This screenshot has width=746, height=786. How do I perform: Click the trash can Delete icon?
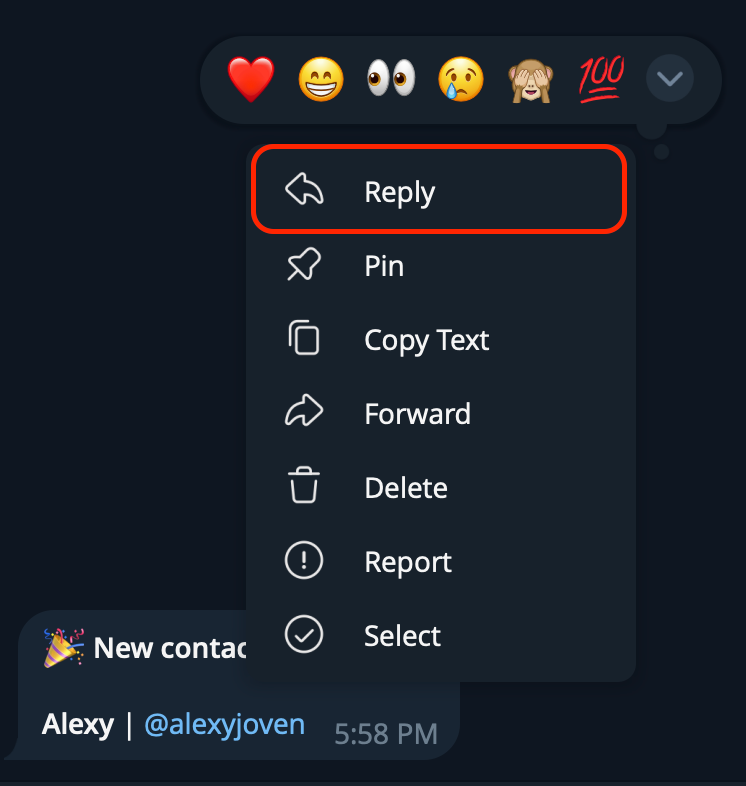(x=304, y=488)
